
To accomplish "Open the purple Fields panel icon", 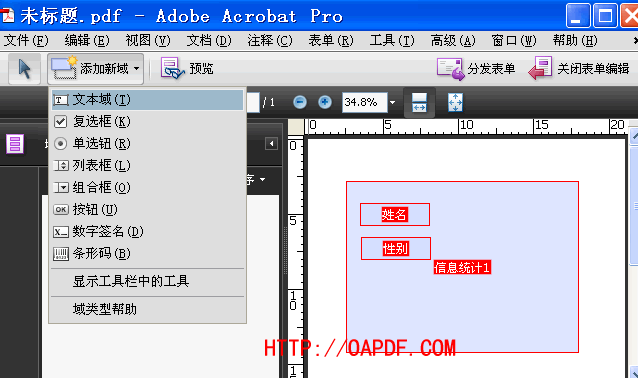I will (15, 144).
